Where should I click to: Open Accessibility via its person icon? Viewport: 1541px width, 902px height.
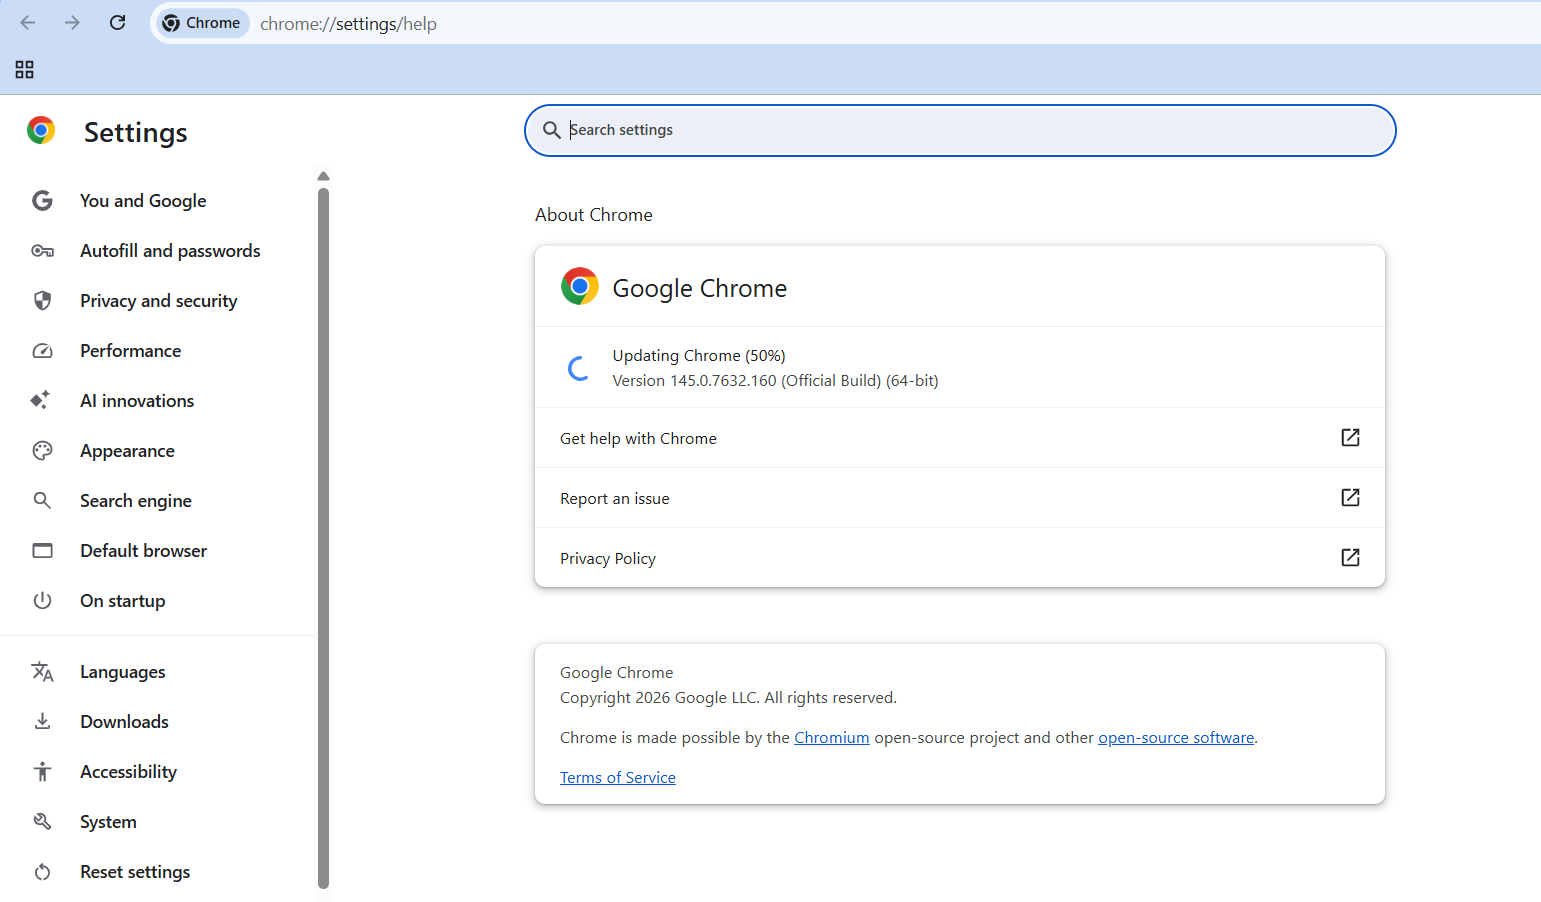click(x=42, y=771)
